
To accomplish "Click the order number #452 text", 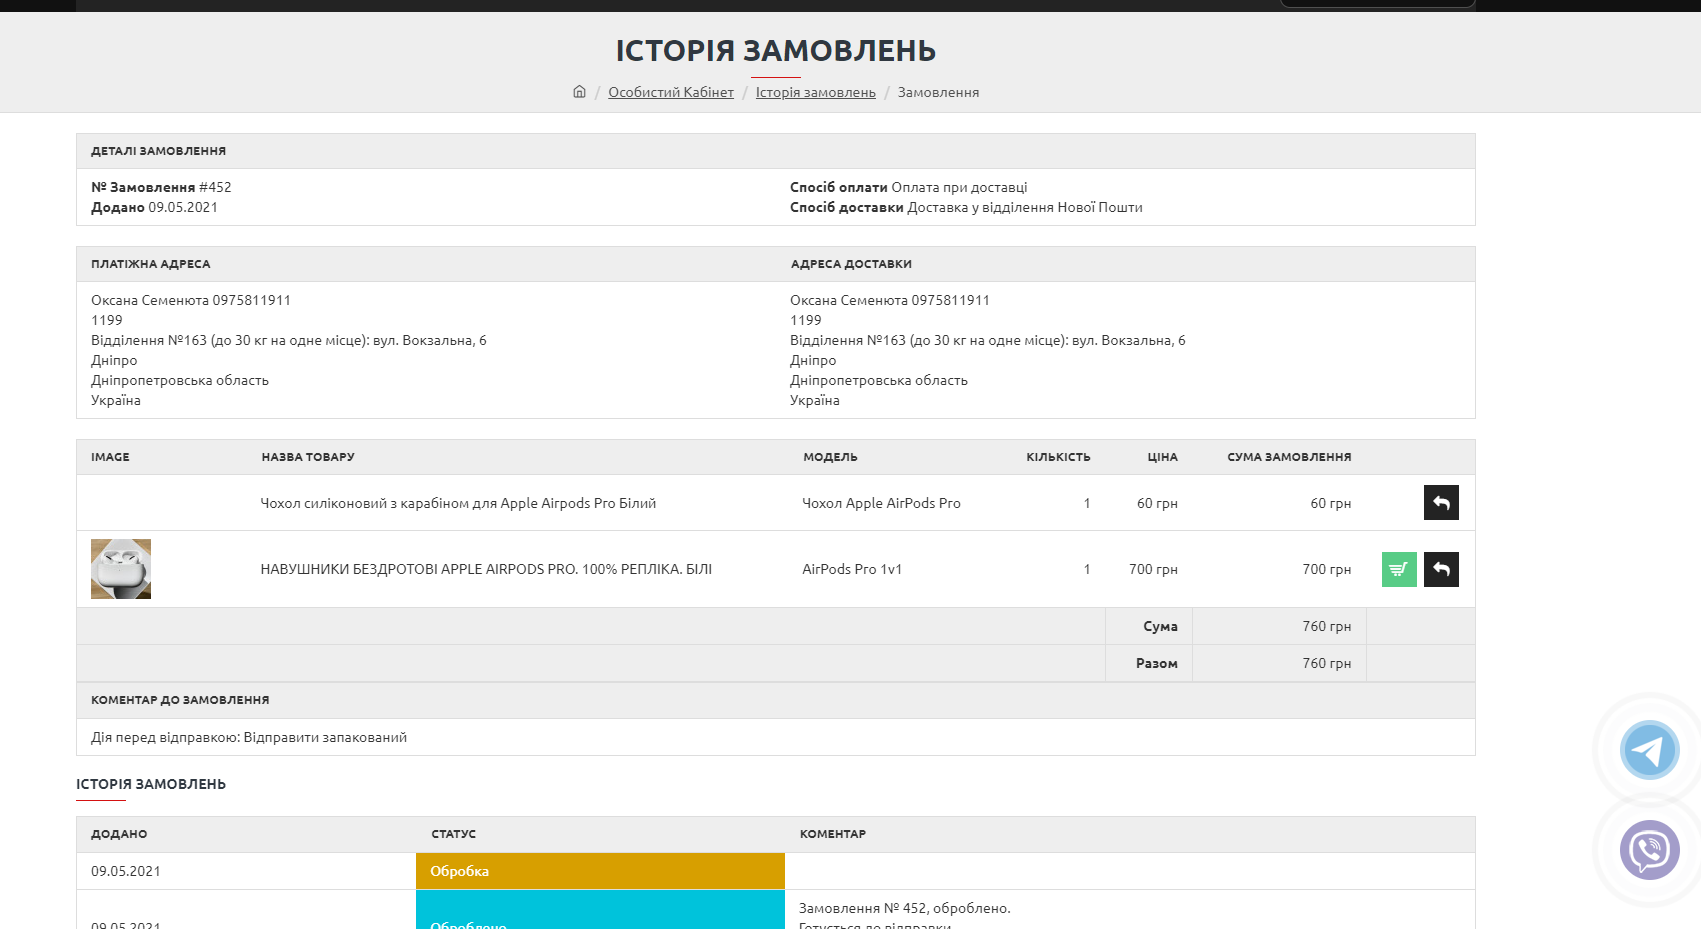I will click(215, 187).
